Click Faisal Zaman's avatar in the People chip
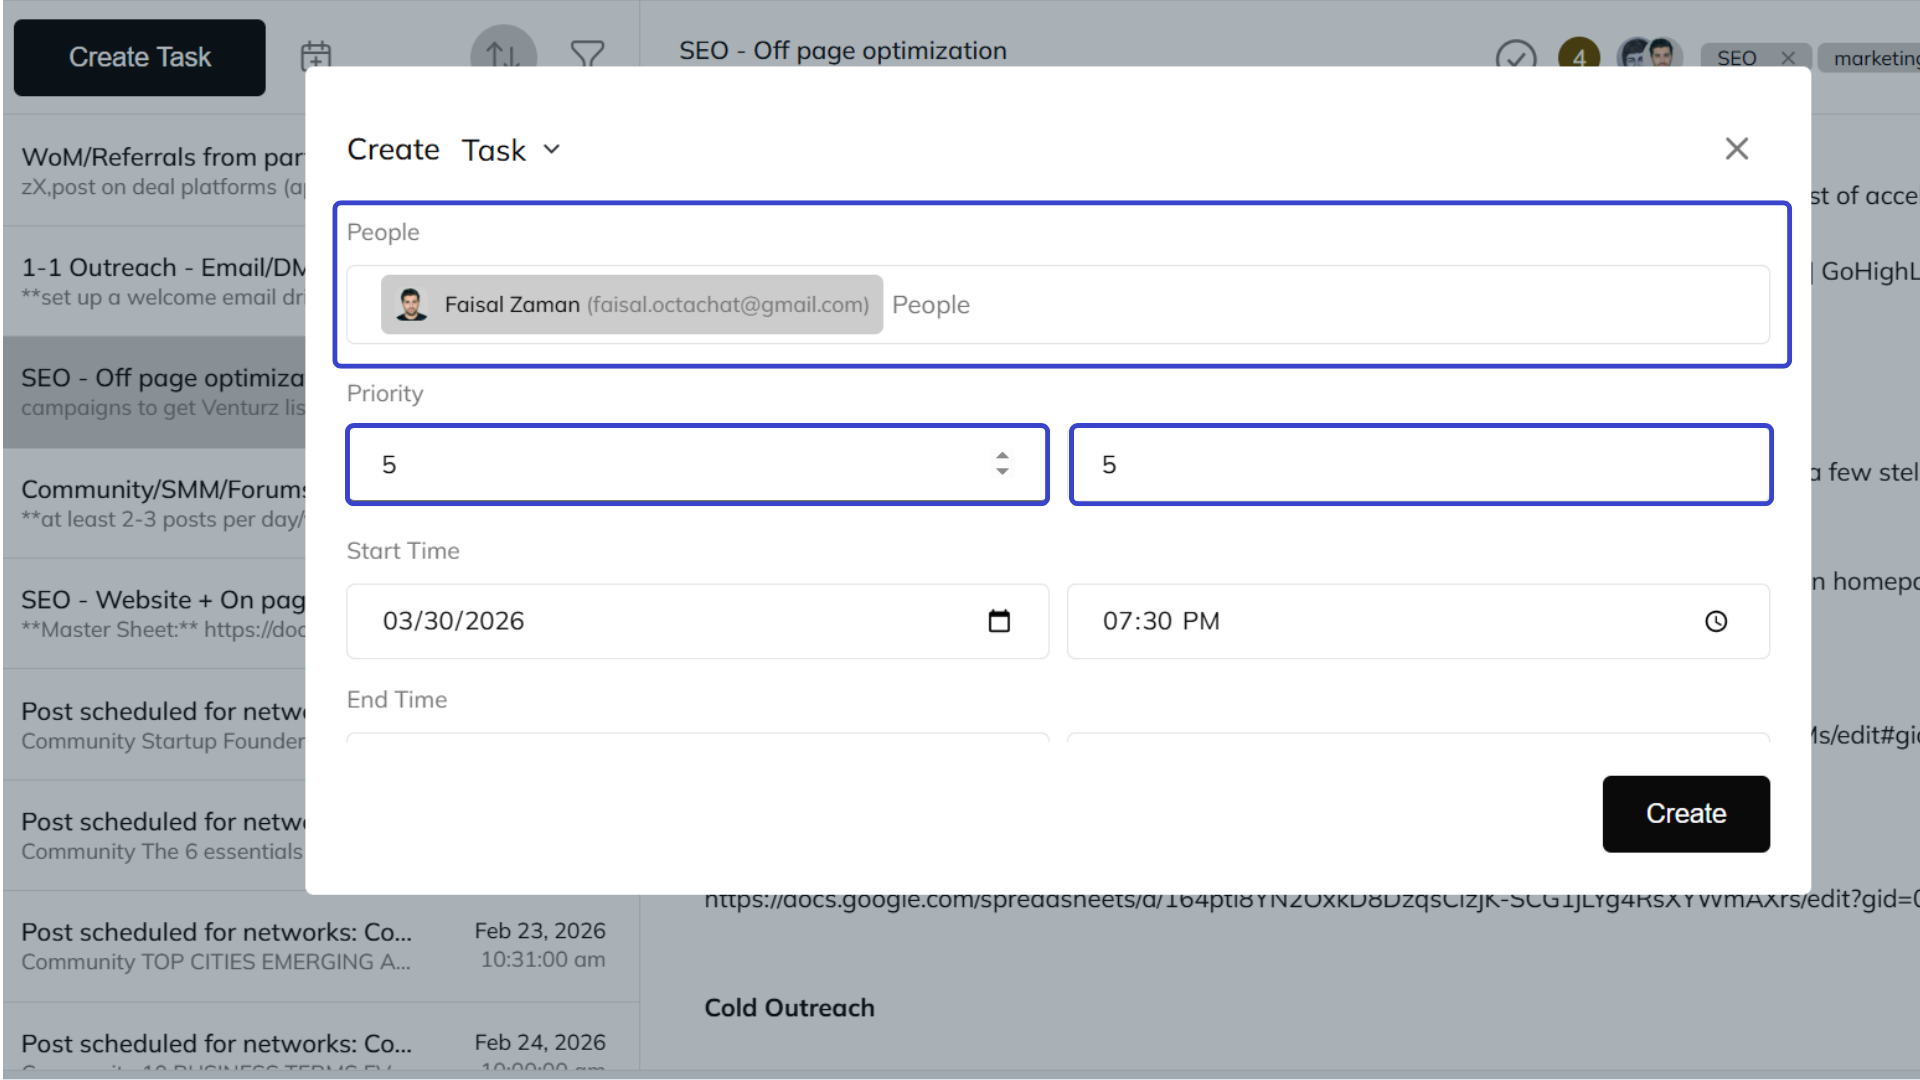The image size is (1920, 1080). point(411,304)
